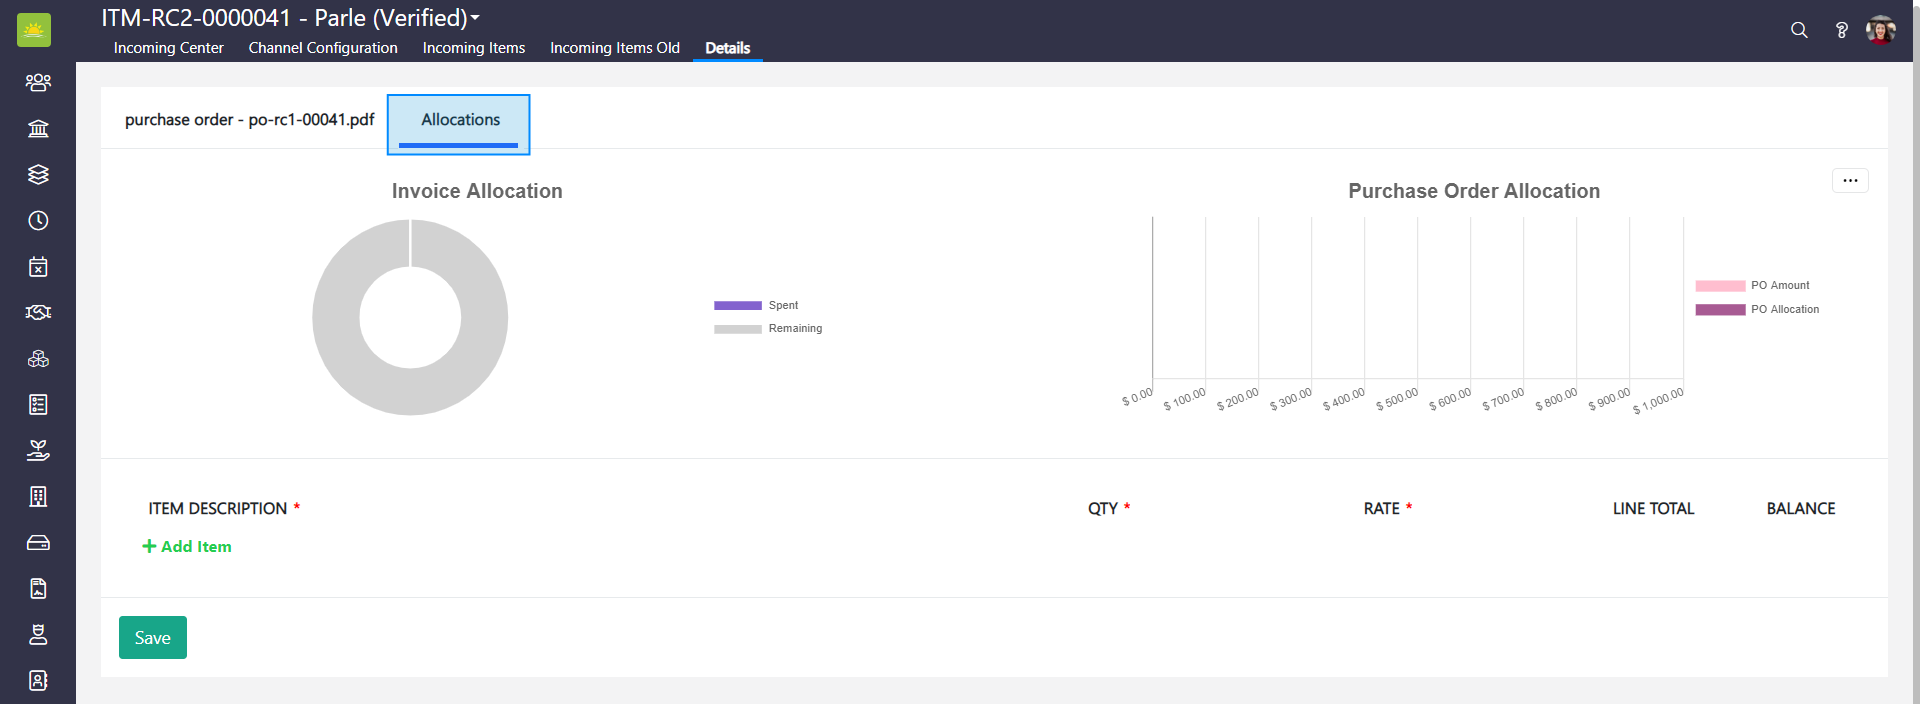
Task: Click the Add Item link
Action: click(x=187, y=547)
